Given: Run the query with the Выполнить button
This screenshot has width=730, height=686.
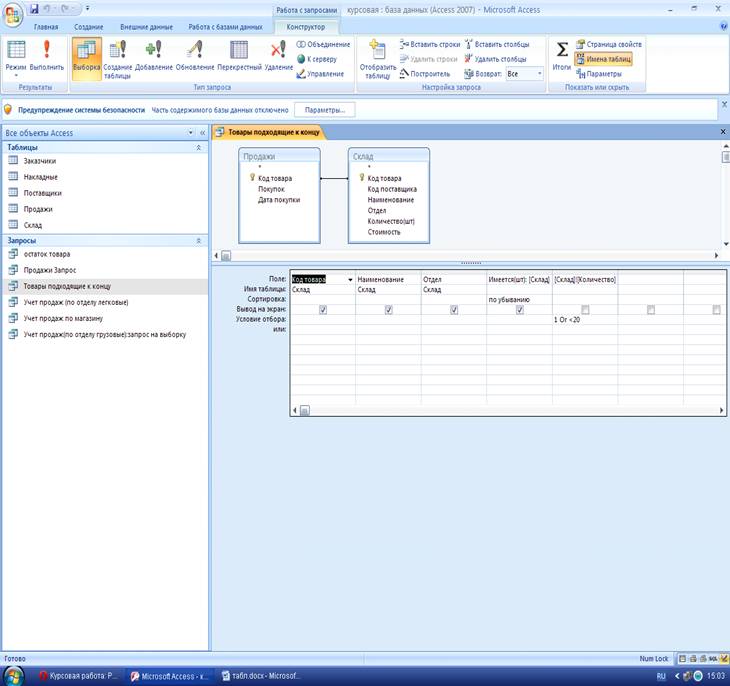Looking at the screenshot, I should [53, 56].
